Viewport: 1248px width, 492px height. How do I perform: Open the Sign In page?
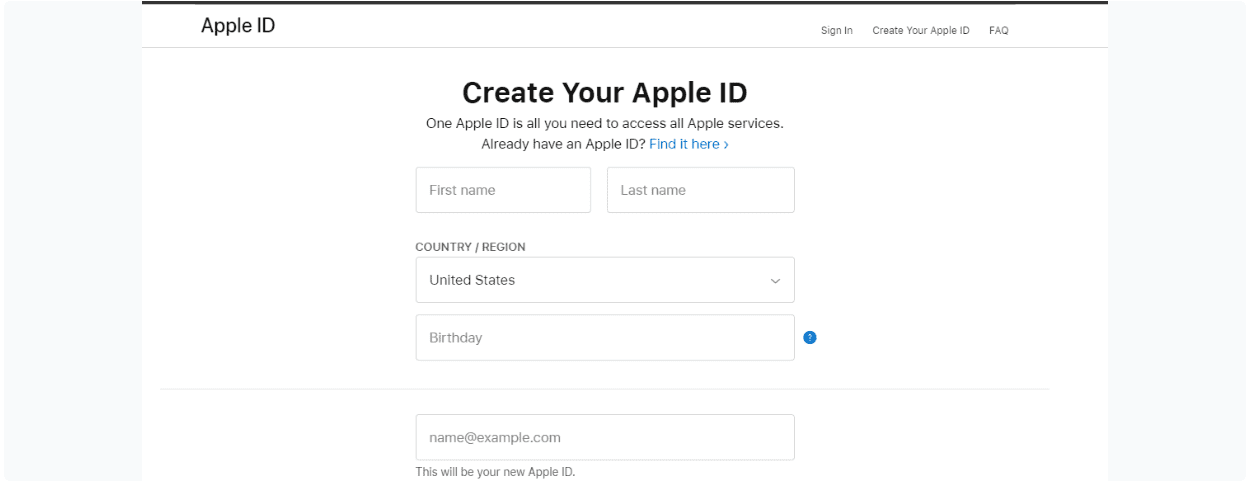(x=837, y=31)
